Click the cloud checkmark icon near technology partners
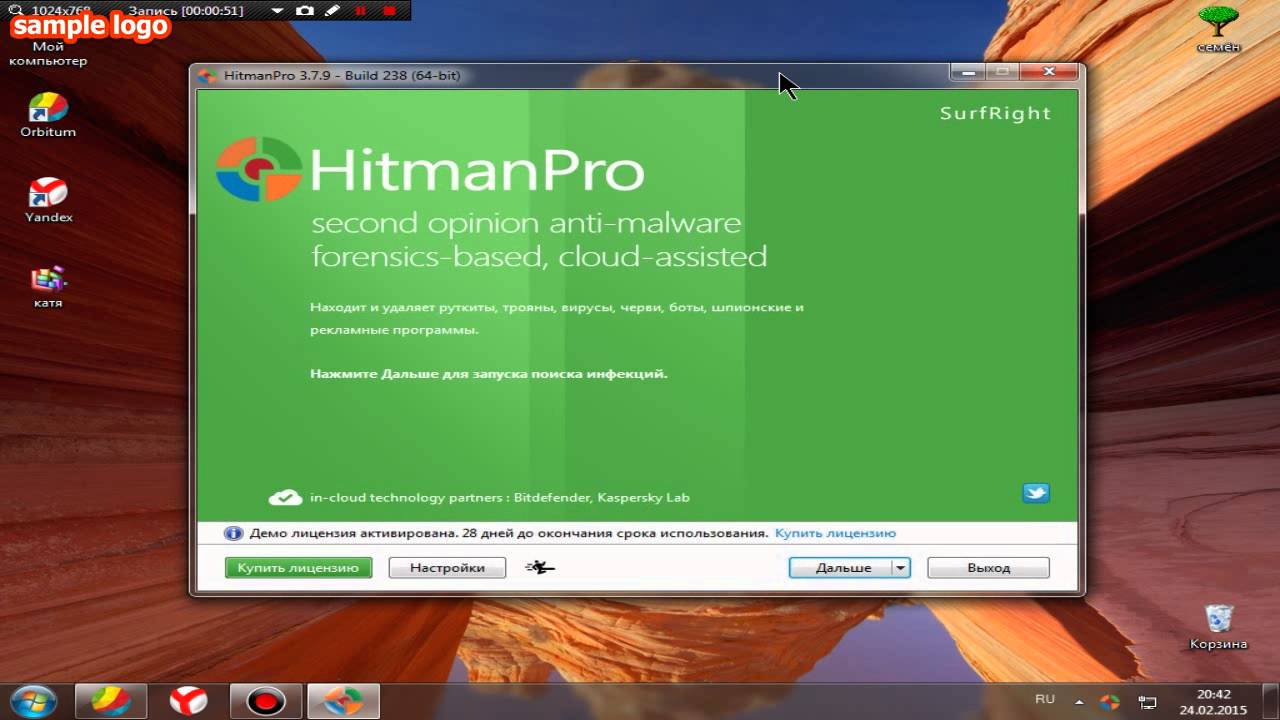This screenshot has height=720, width=1280. point(286,497)
